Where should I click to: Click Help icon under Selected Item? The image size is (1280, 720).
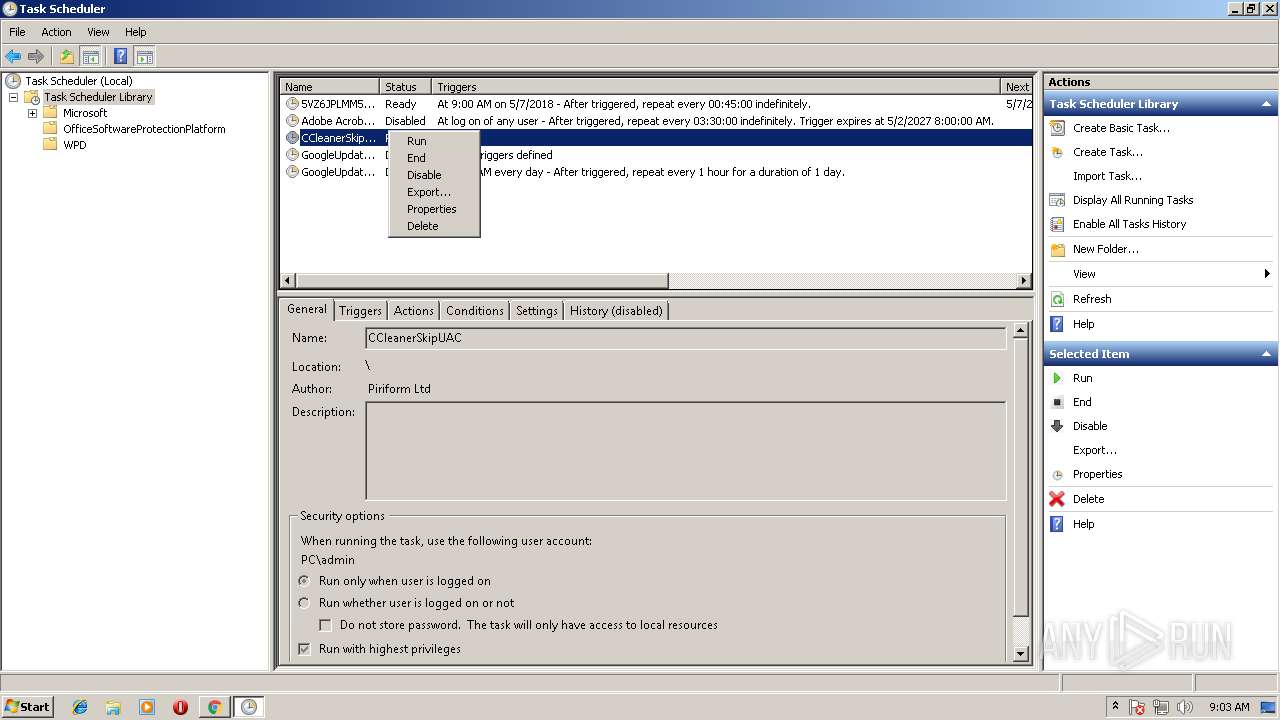click(1057, 524)
